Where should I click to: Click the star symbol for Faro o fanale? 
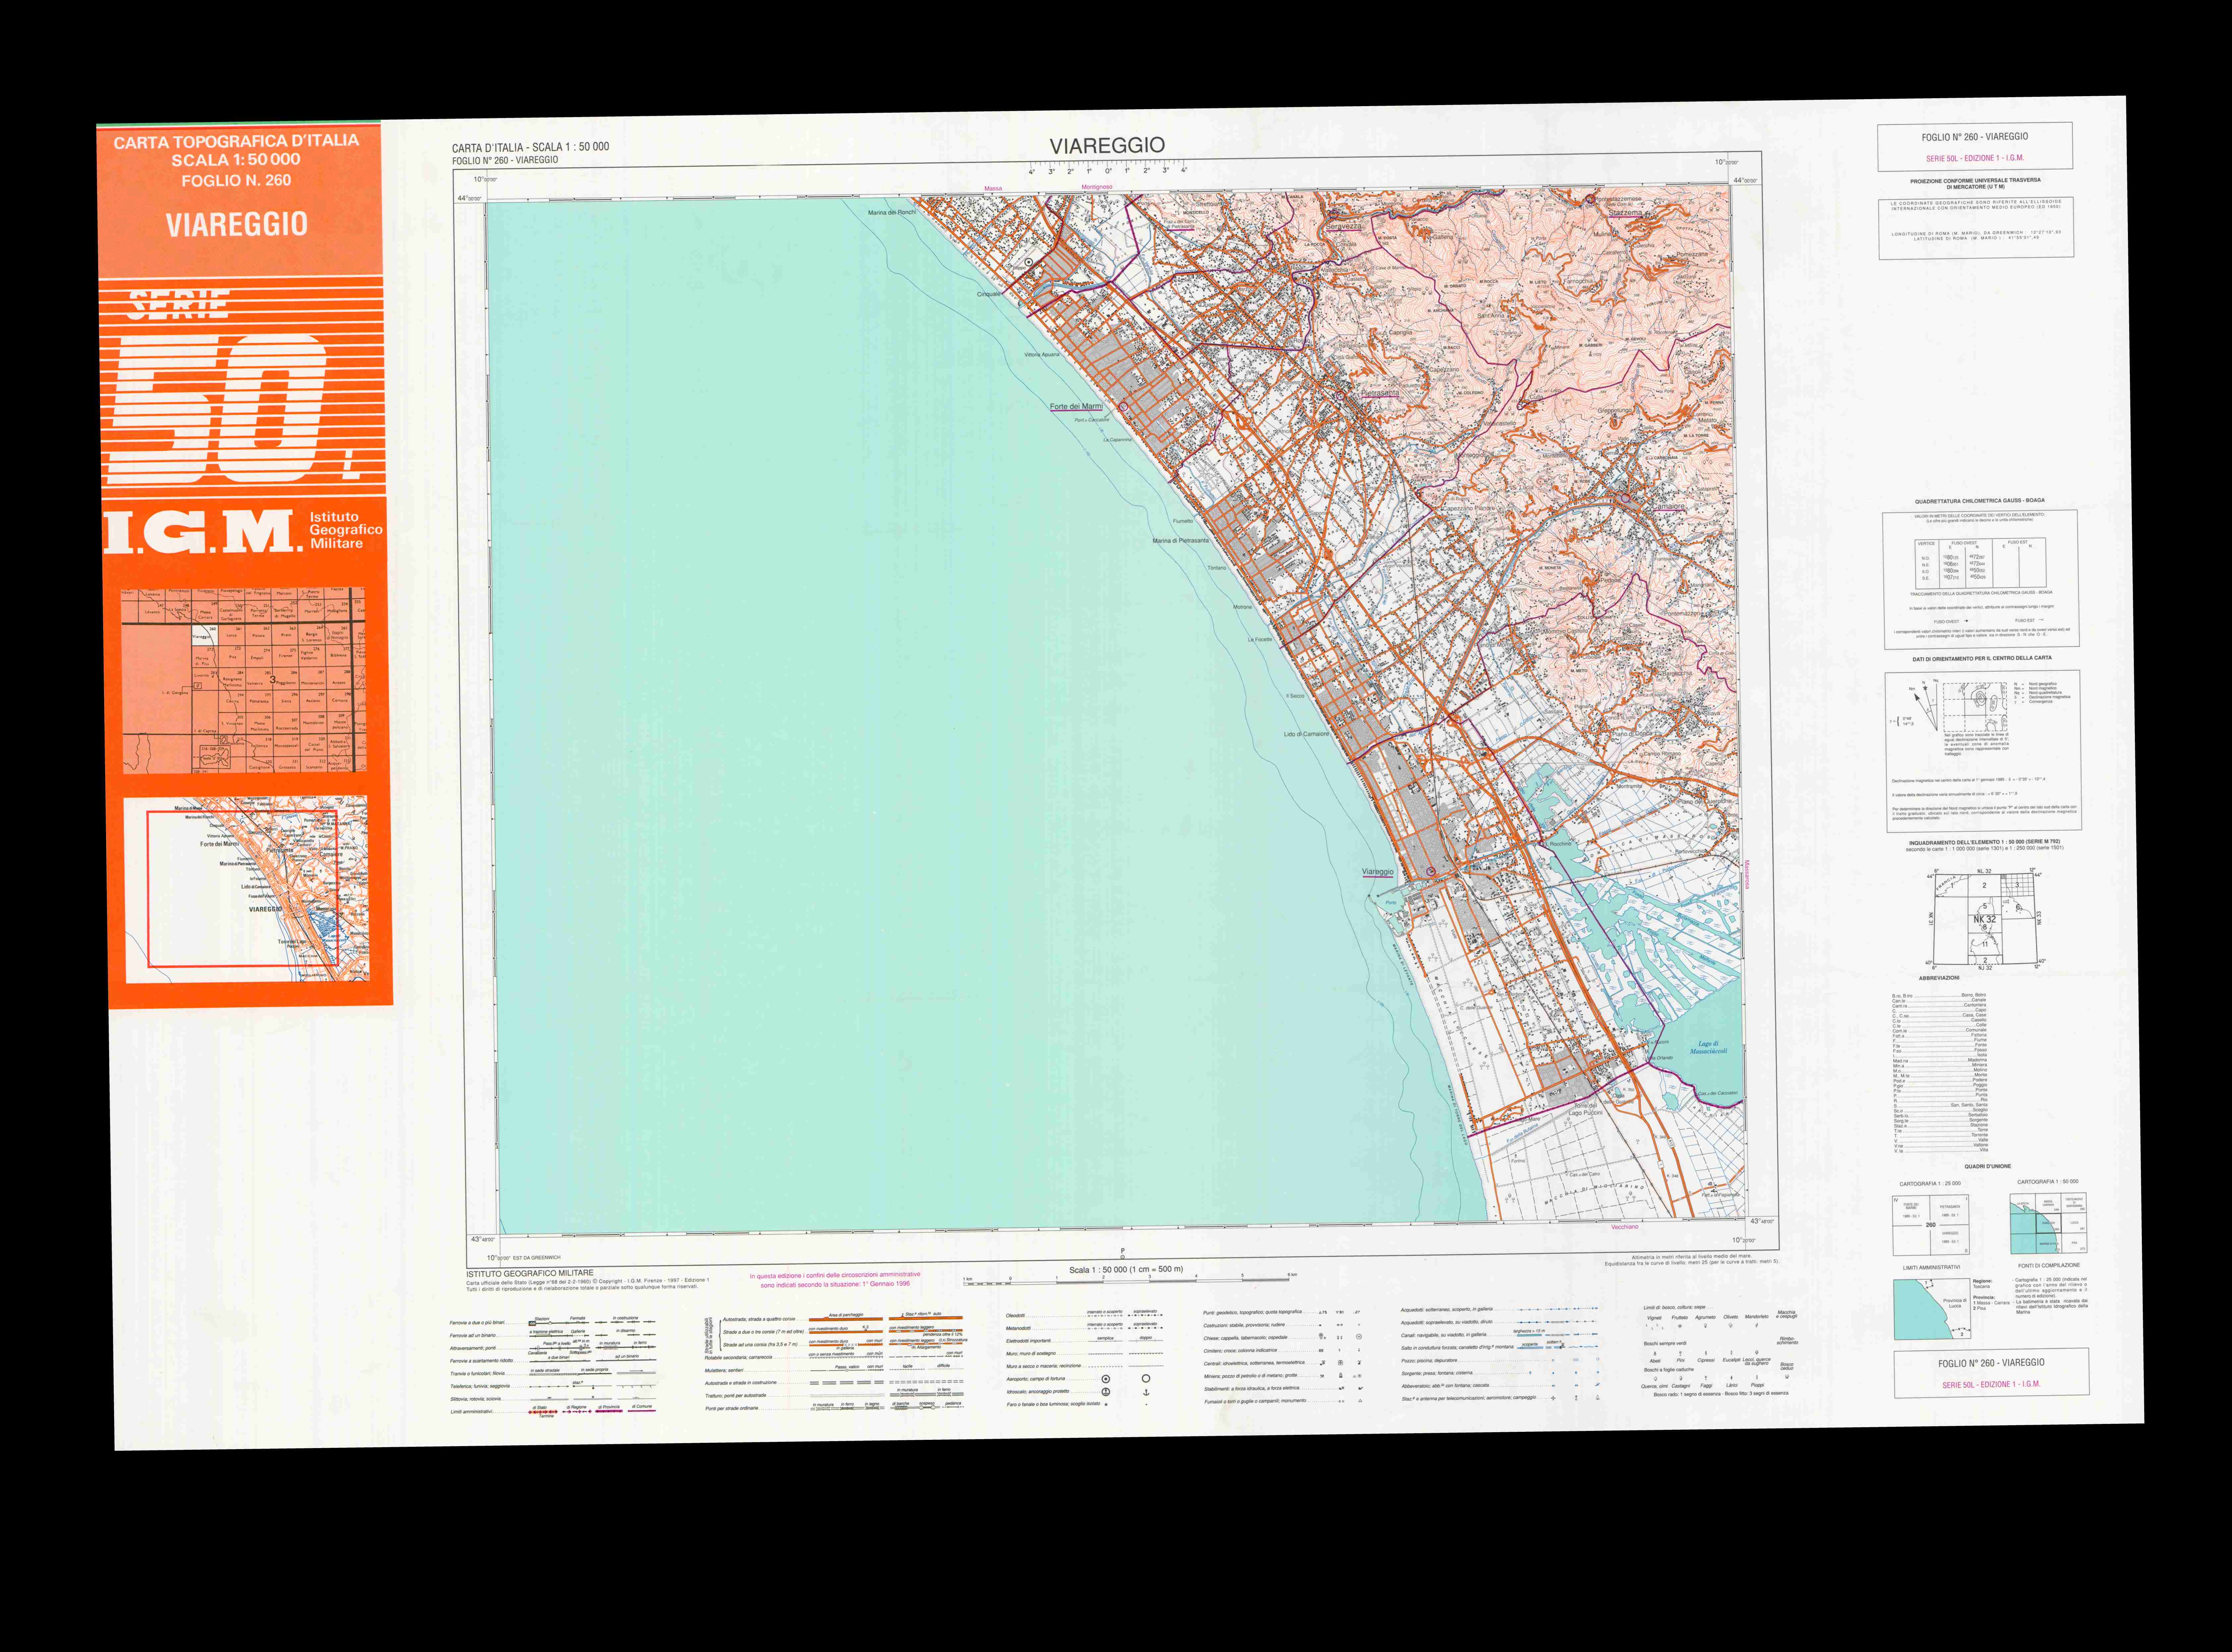[x=1106, y=1404]
